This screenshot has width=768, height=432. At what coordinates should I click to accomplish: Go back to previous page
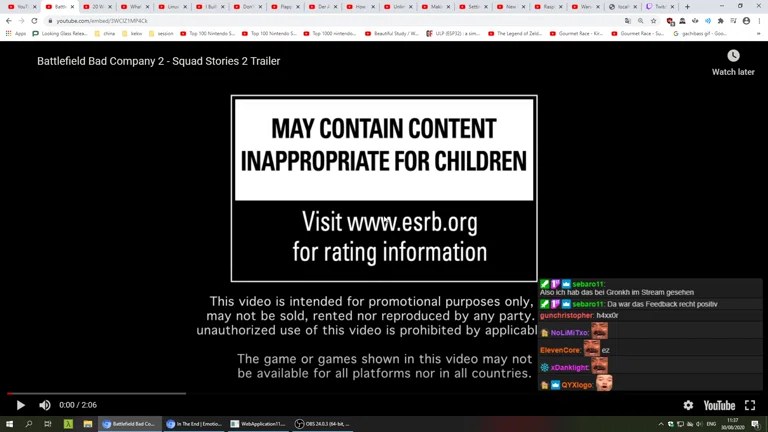click(8, 20)
